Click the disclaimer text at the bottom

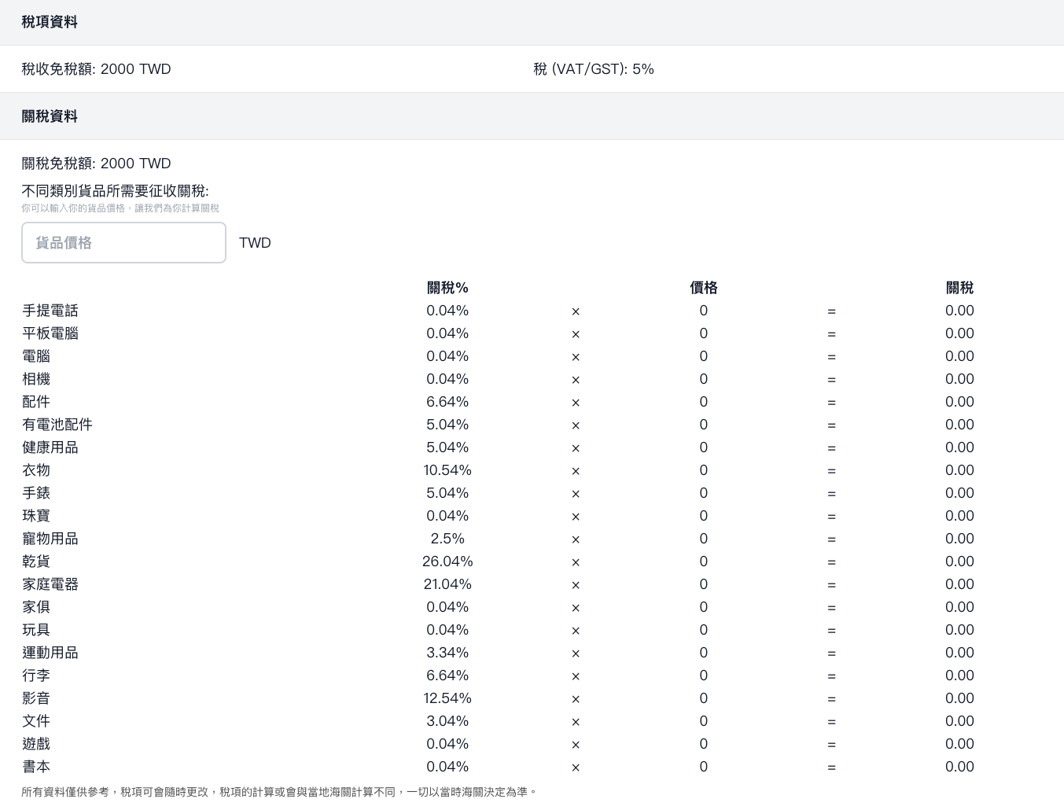coord(280,792)
